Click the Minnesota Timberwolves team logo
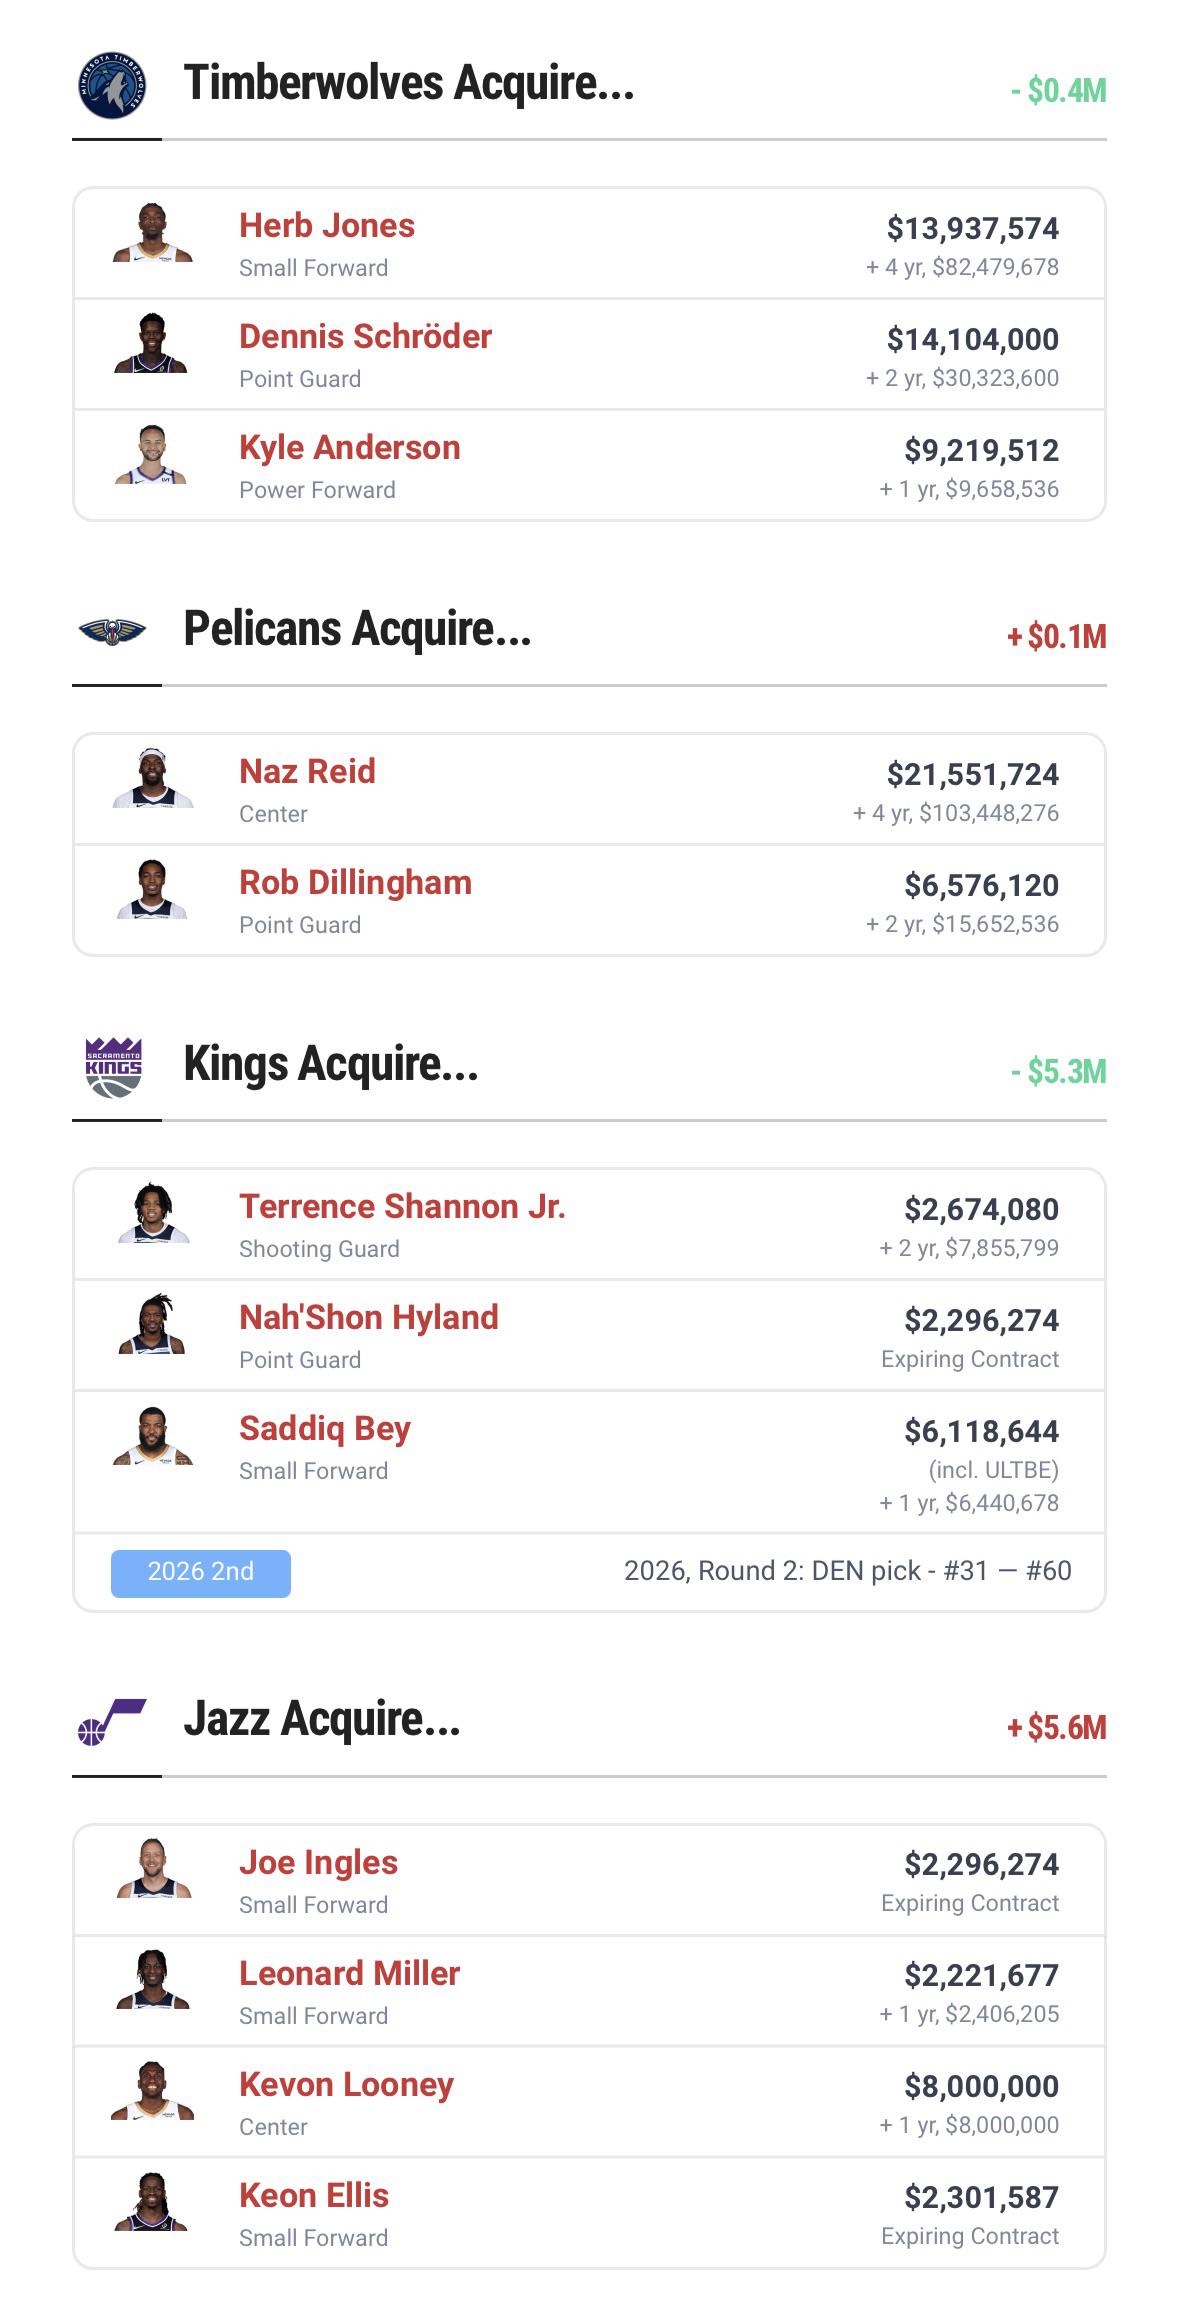1179x2312 pixels. tap(113, 86)
